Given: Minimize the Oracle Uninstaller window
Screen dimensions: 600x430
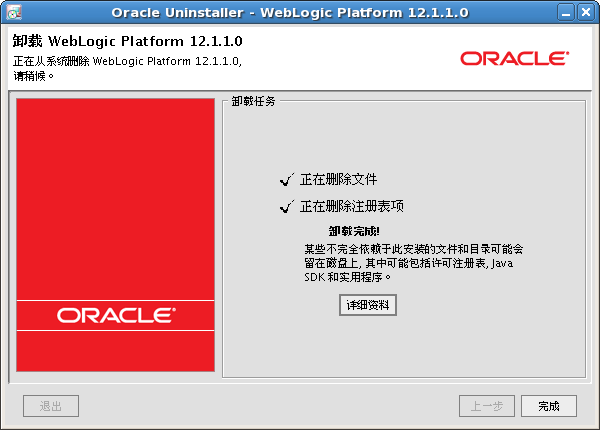Looking at the screenshot, I should click(566, 13).
